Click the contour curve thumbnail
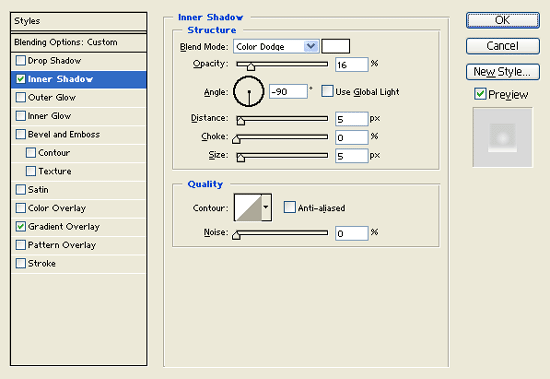Screen dimensions: 550x379 (248, 207)
